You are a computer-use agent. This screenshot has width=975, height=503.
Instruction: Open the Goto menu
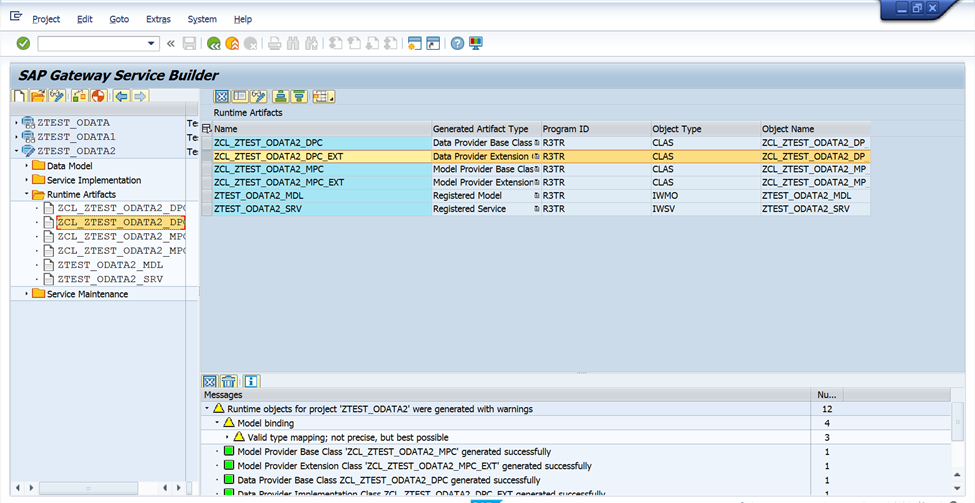[x=119, y=19]
